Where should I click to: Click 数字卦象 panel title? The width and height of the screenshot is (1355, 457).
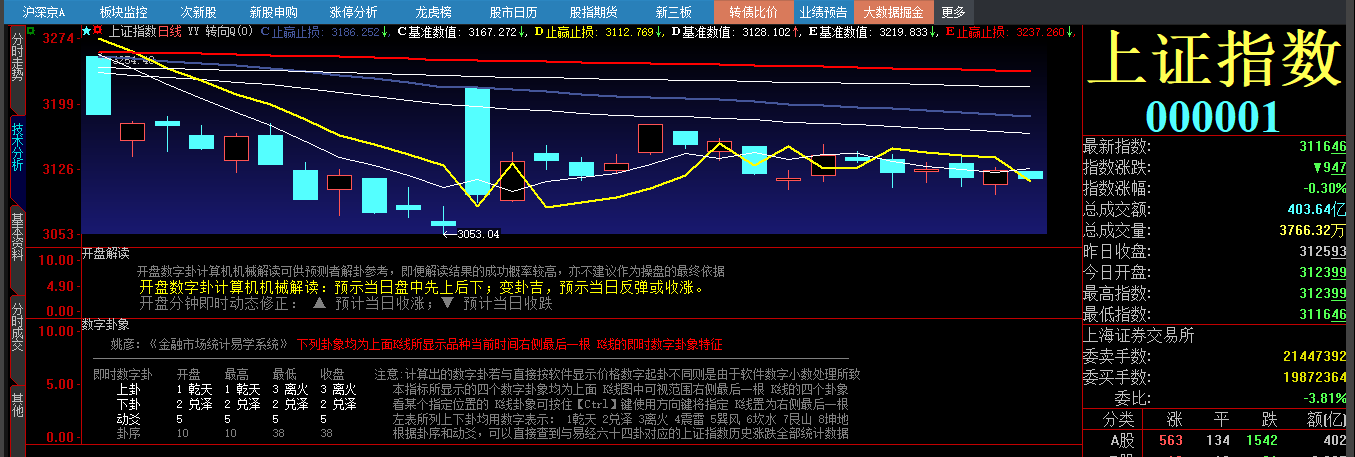[x=105, y=325]
